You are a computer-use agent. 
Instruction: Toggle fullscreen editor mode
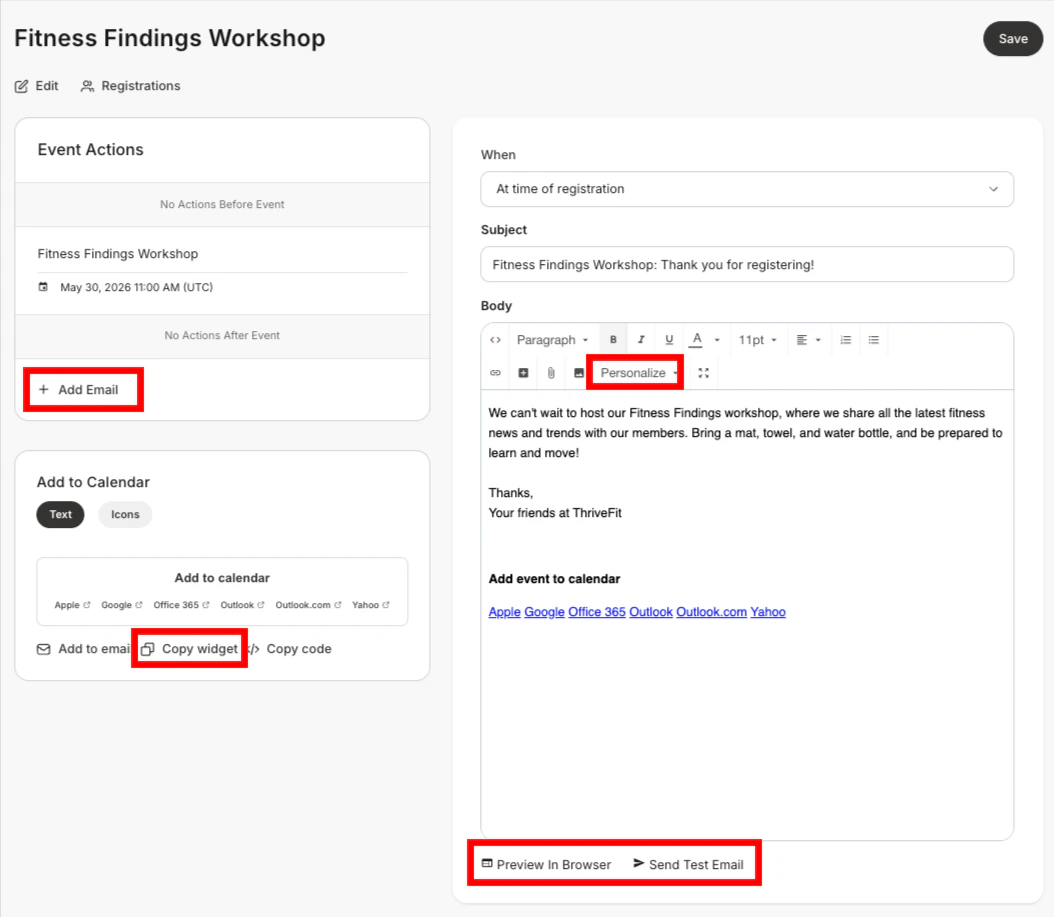(x=703, y=372)
